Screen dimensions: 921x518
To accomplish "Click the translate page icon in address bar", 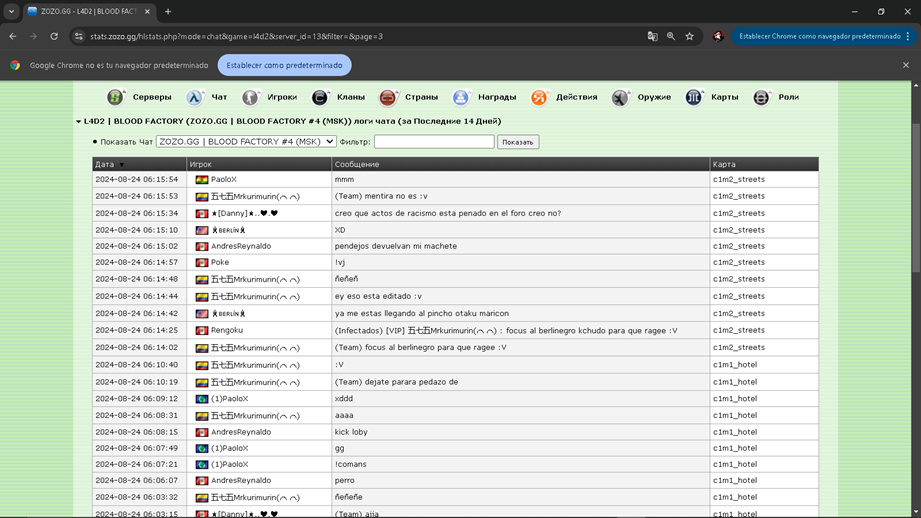I will tap(653, 36).
